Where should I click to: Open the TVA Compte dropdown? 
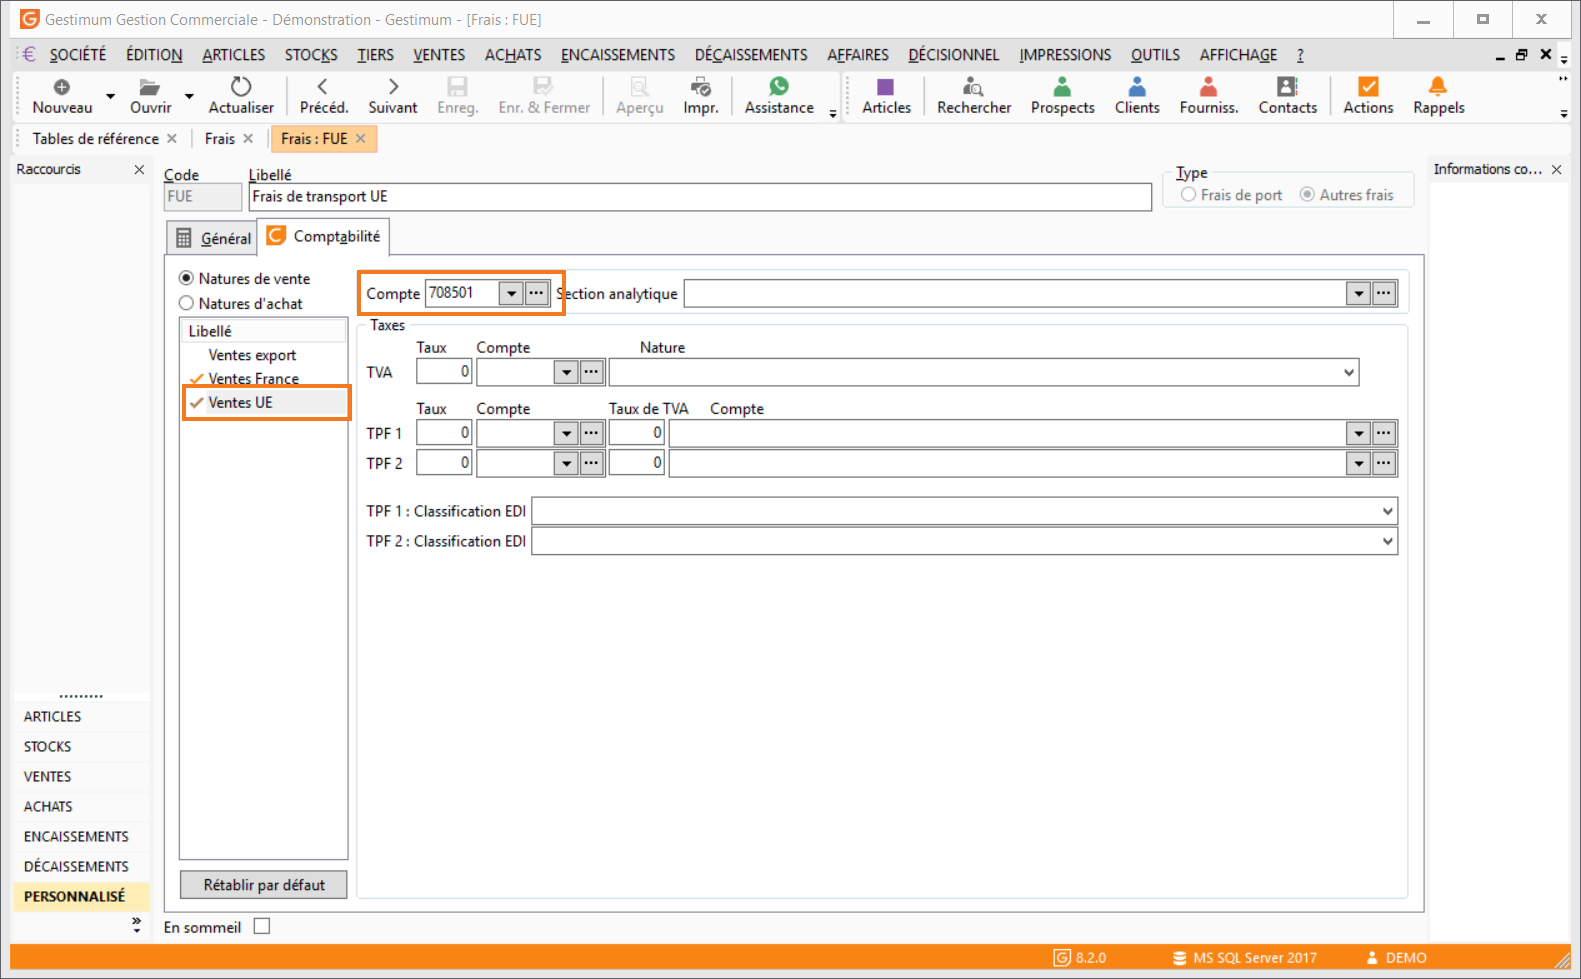click(x=566, y=372)
